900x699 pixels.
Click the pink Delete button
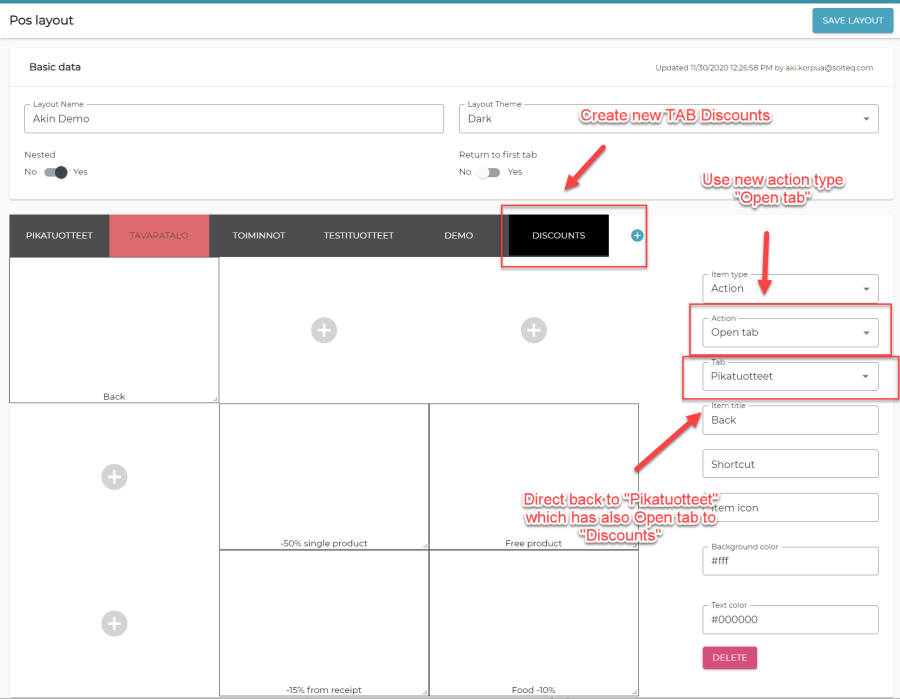click(729, 658)
